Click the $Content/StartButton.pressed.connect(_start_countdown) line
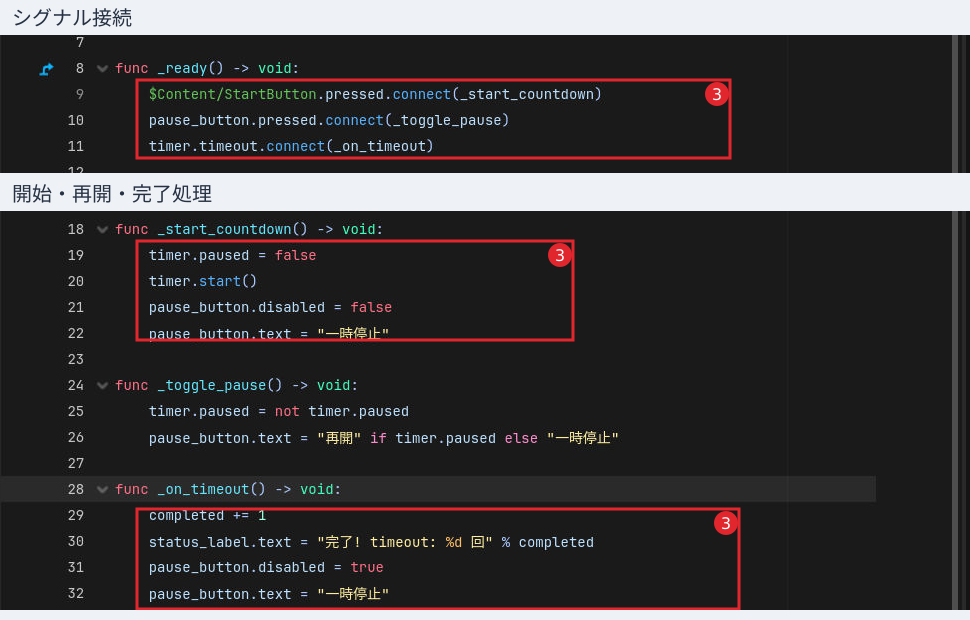This screenshot has width=970, height=620. click(x=375, y=94)
